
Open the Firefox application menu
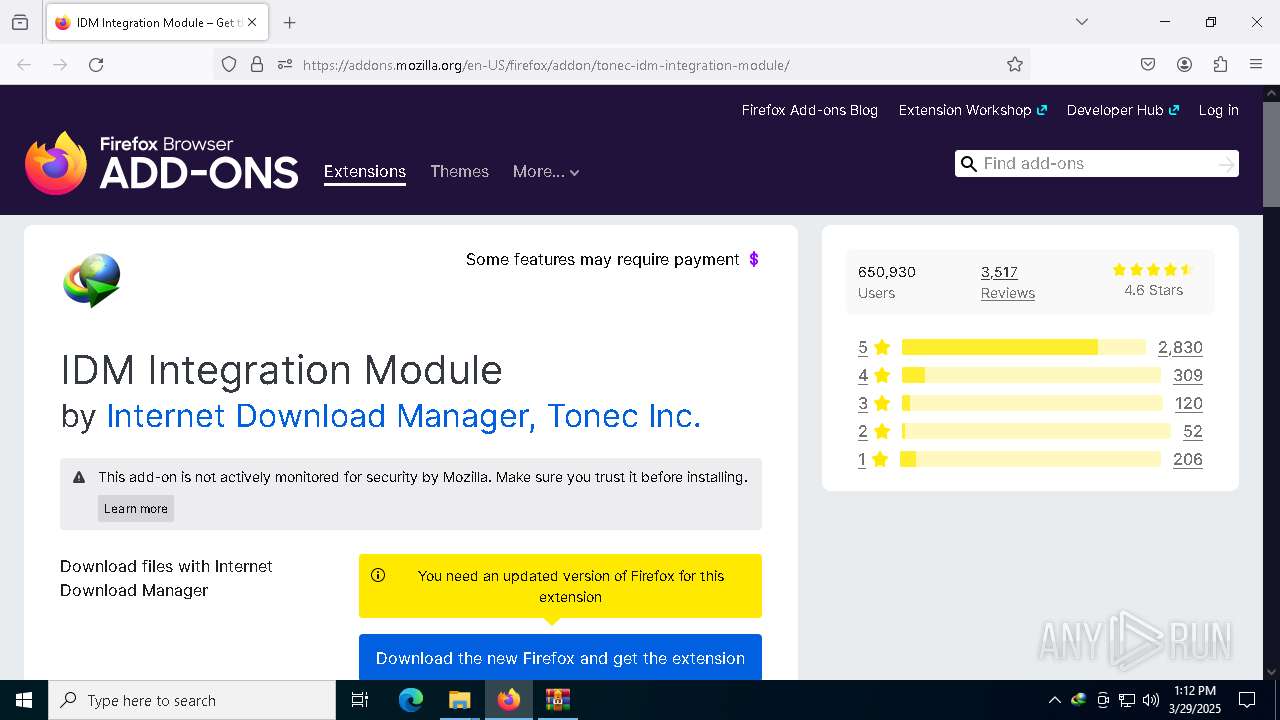pyautogui.click(x=1256, y=64)
